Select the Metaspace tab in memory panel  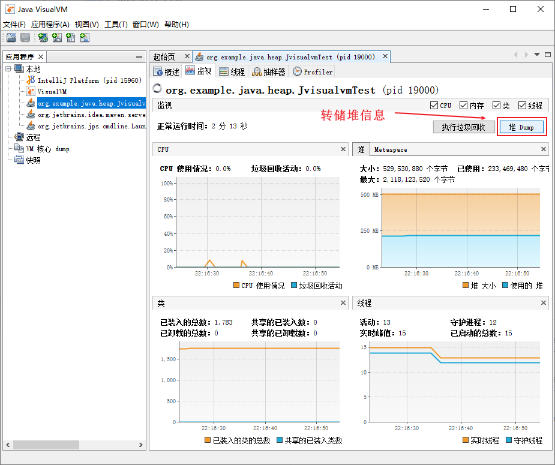390,150
